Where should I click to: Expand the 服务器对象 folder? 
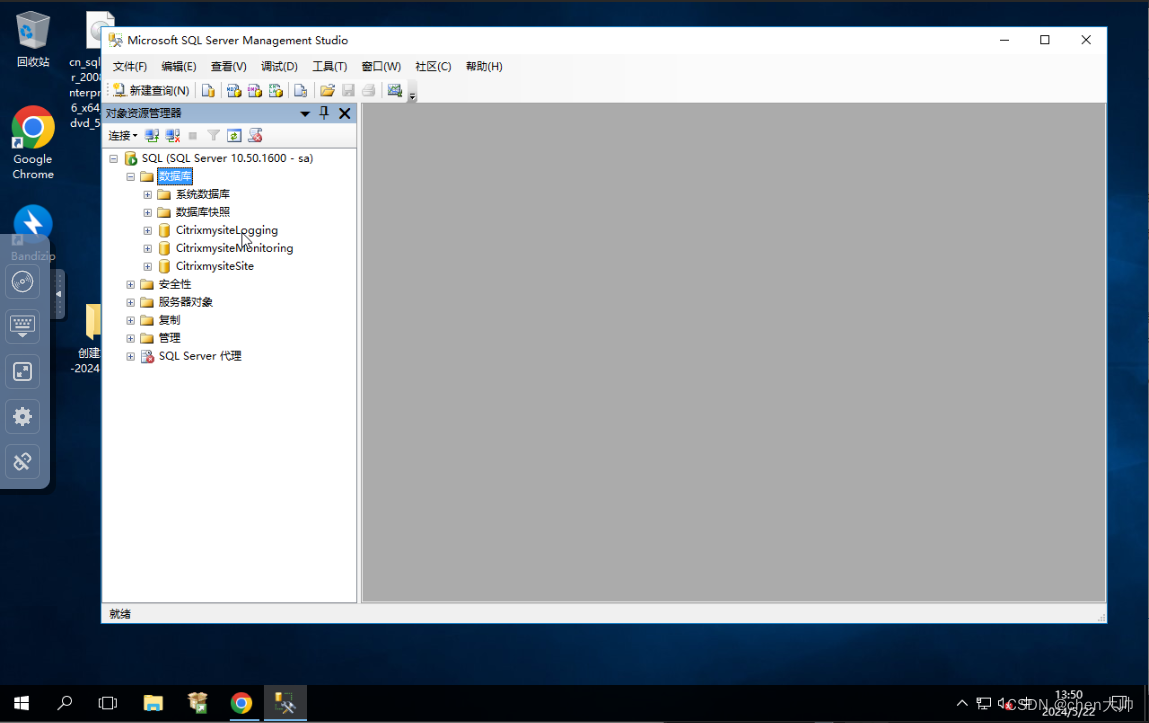tap(130, 302)
